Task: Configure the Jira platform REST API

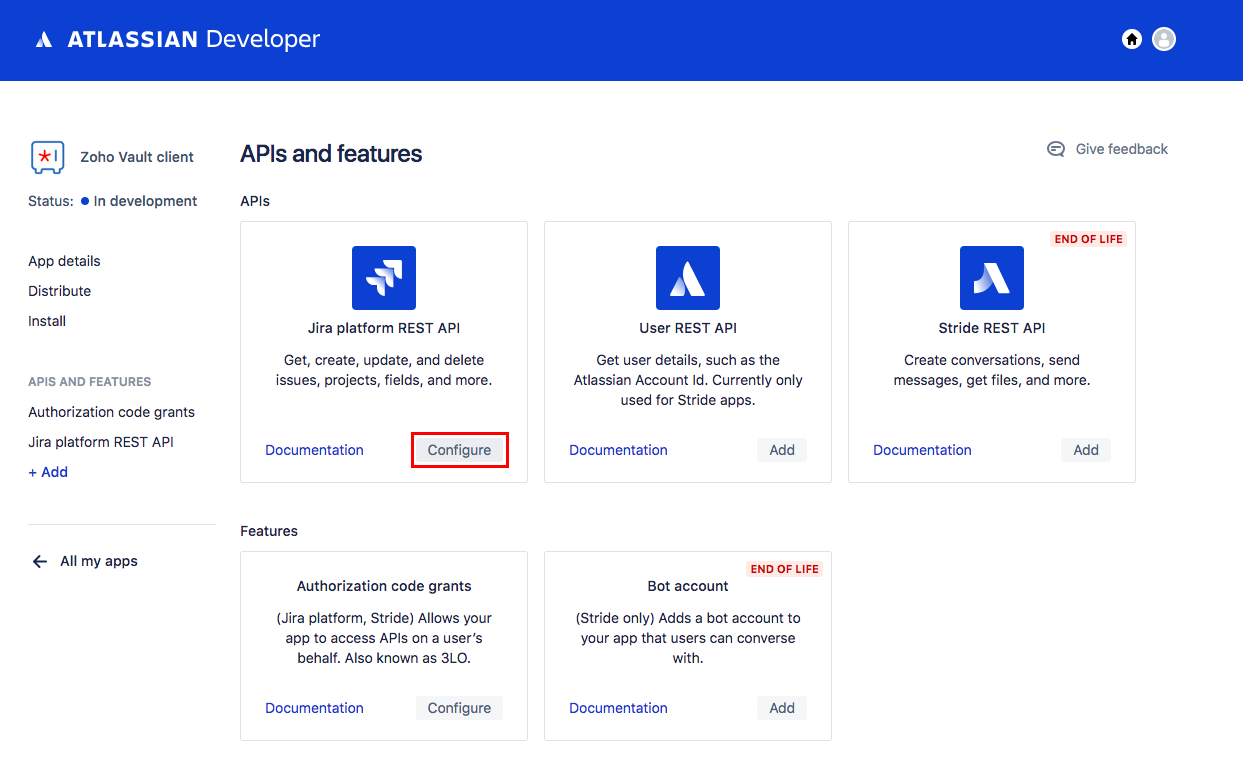Action: tap(459, 450)
